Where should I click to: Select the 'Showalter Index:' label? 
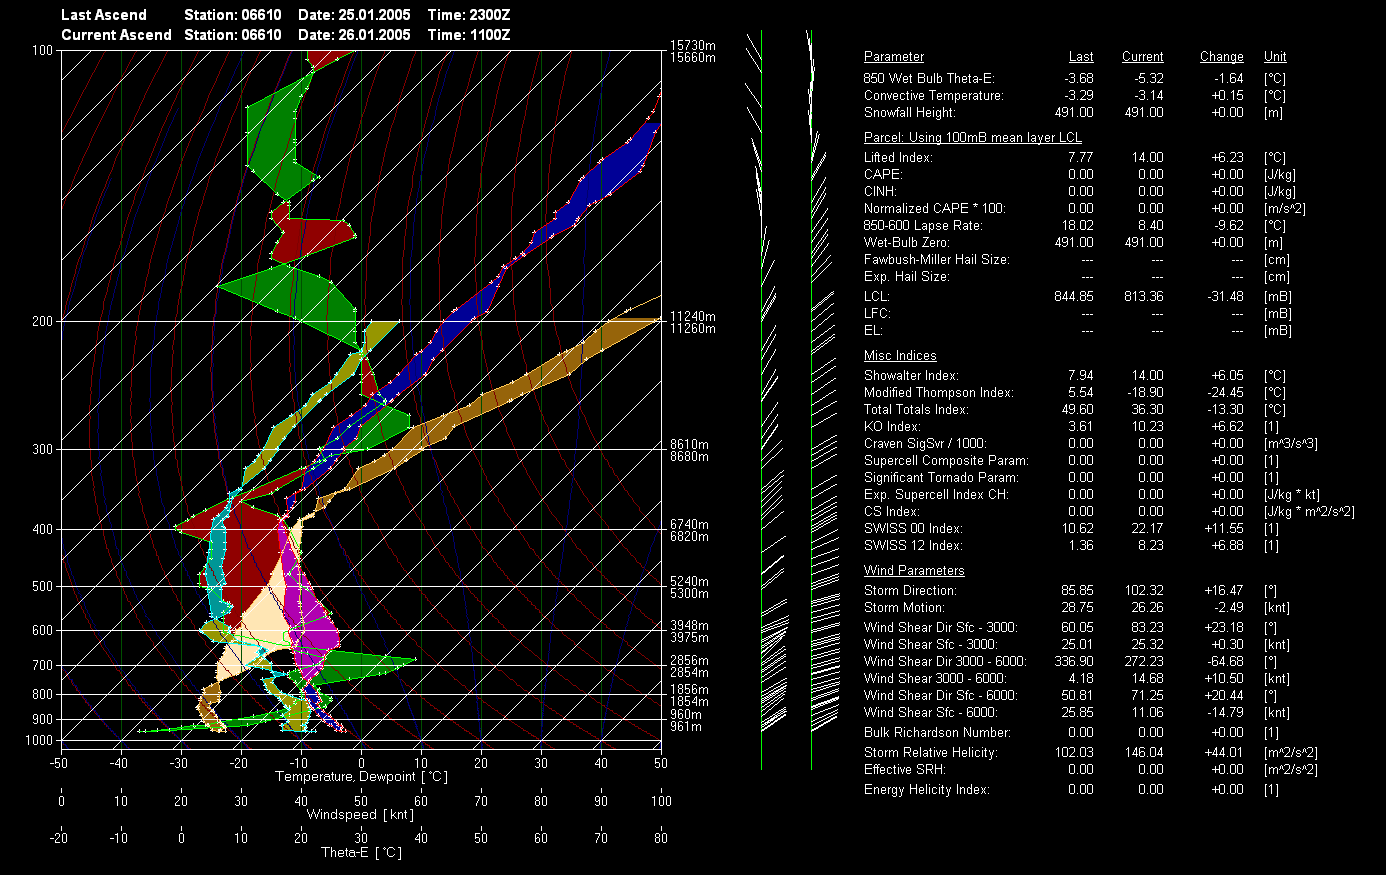coord(911,375)
